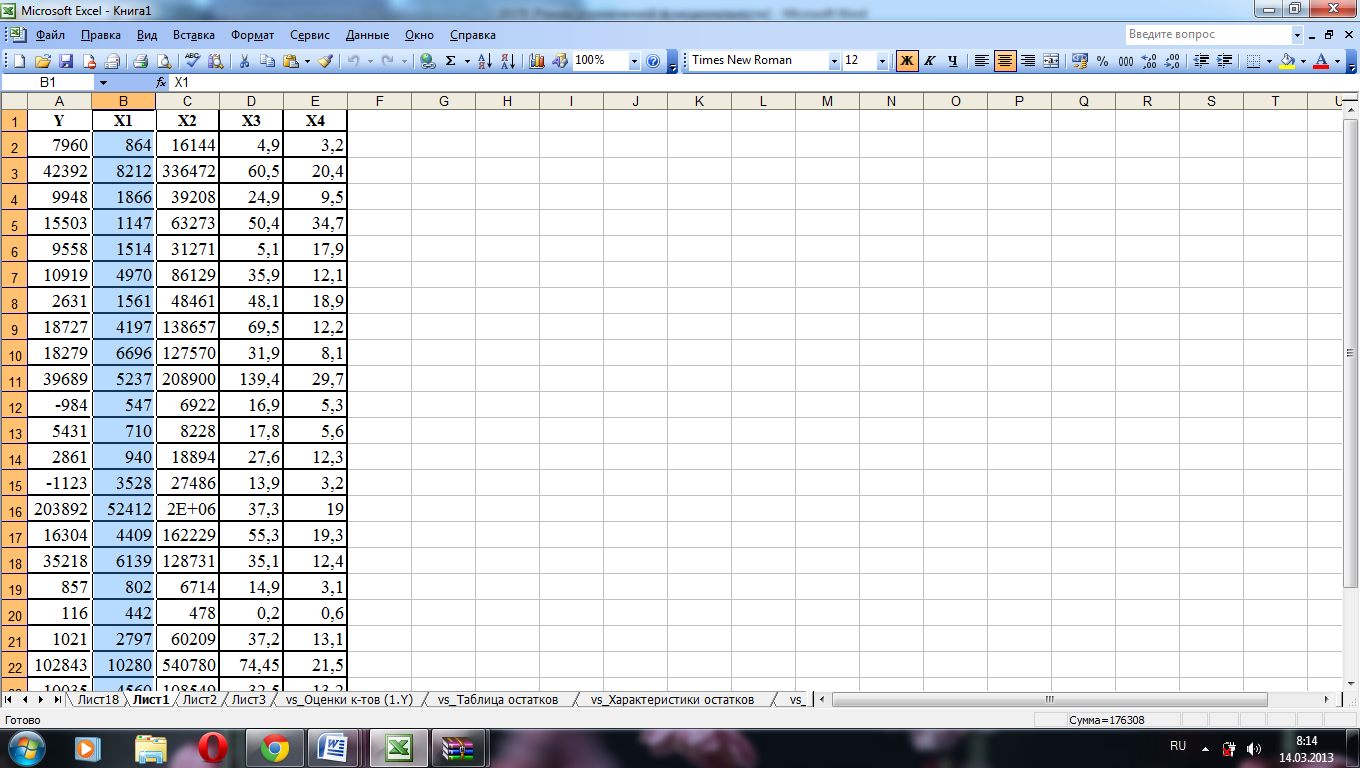Image resolution: width=1360 pixels, height=768 pixels.
Task: Click the Select All corner button
Action: (x=13, y=101)
